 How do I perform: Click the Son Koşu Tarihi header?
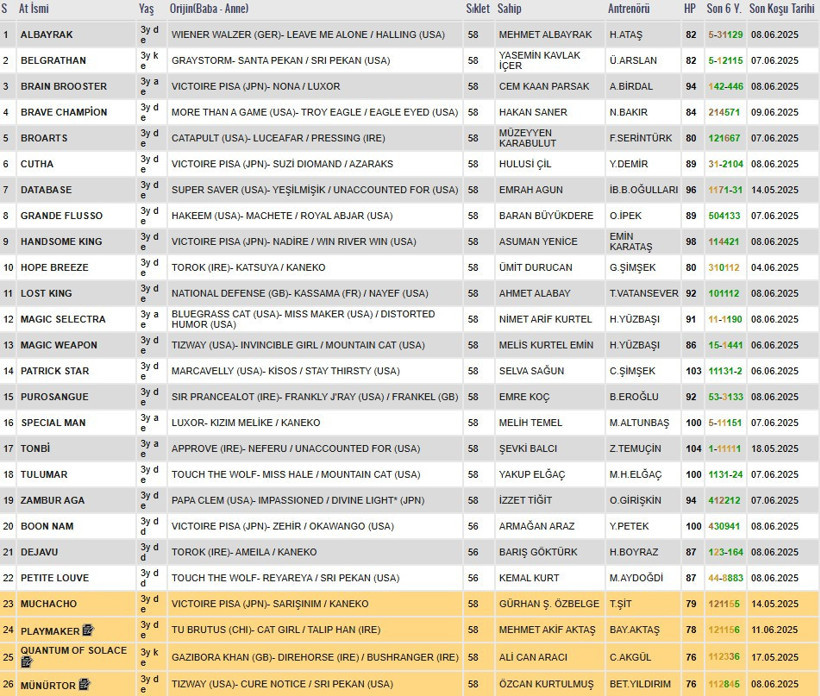click(x=783, y=8)
